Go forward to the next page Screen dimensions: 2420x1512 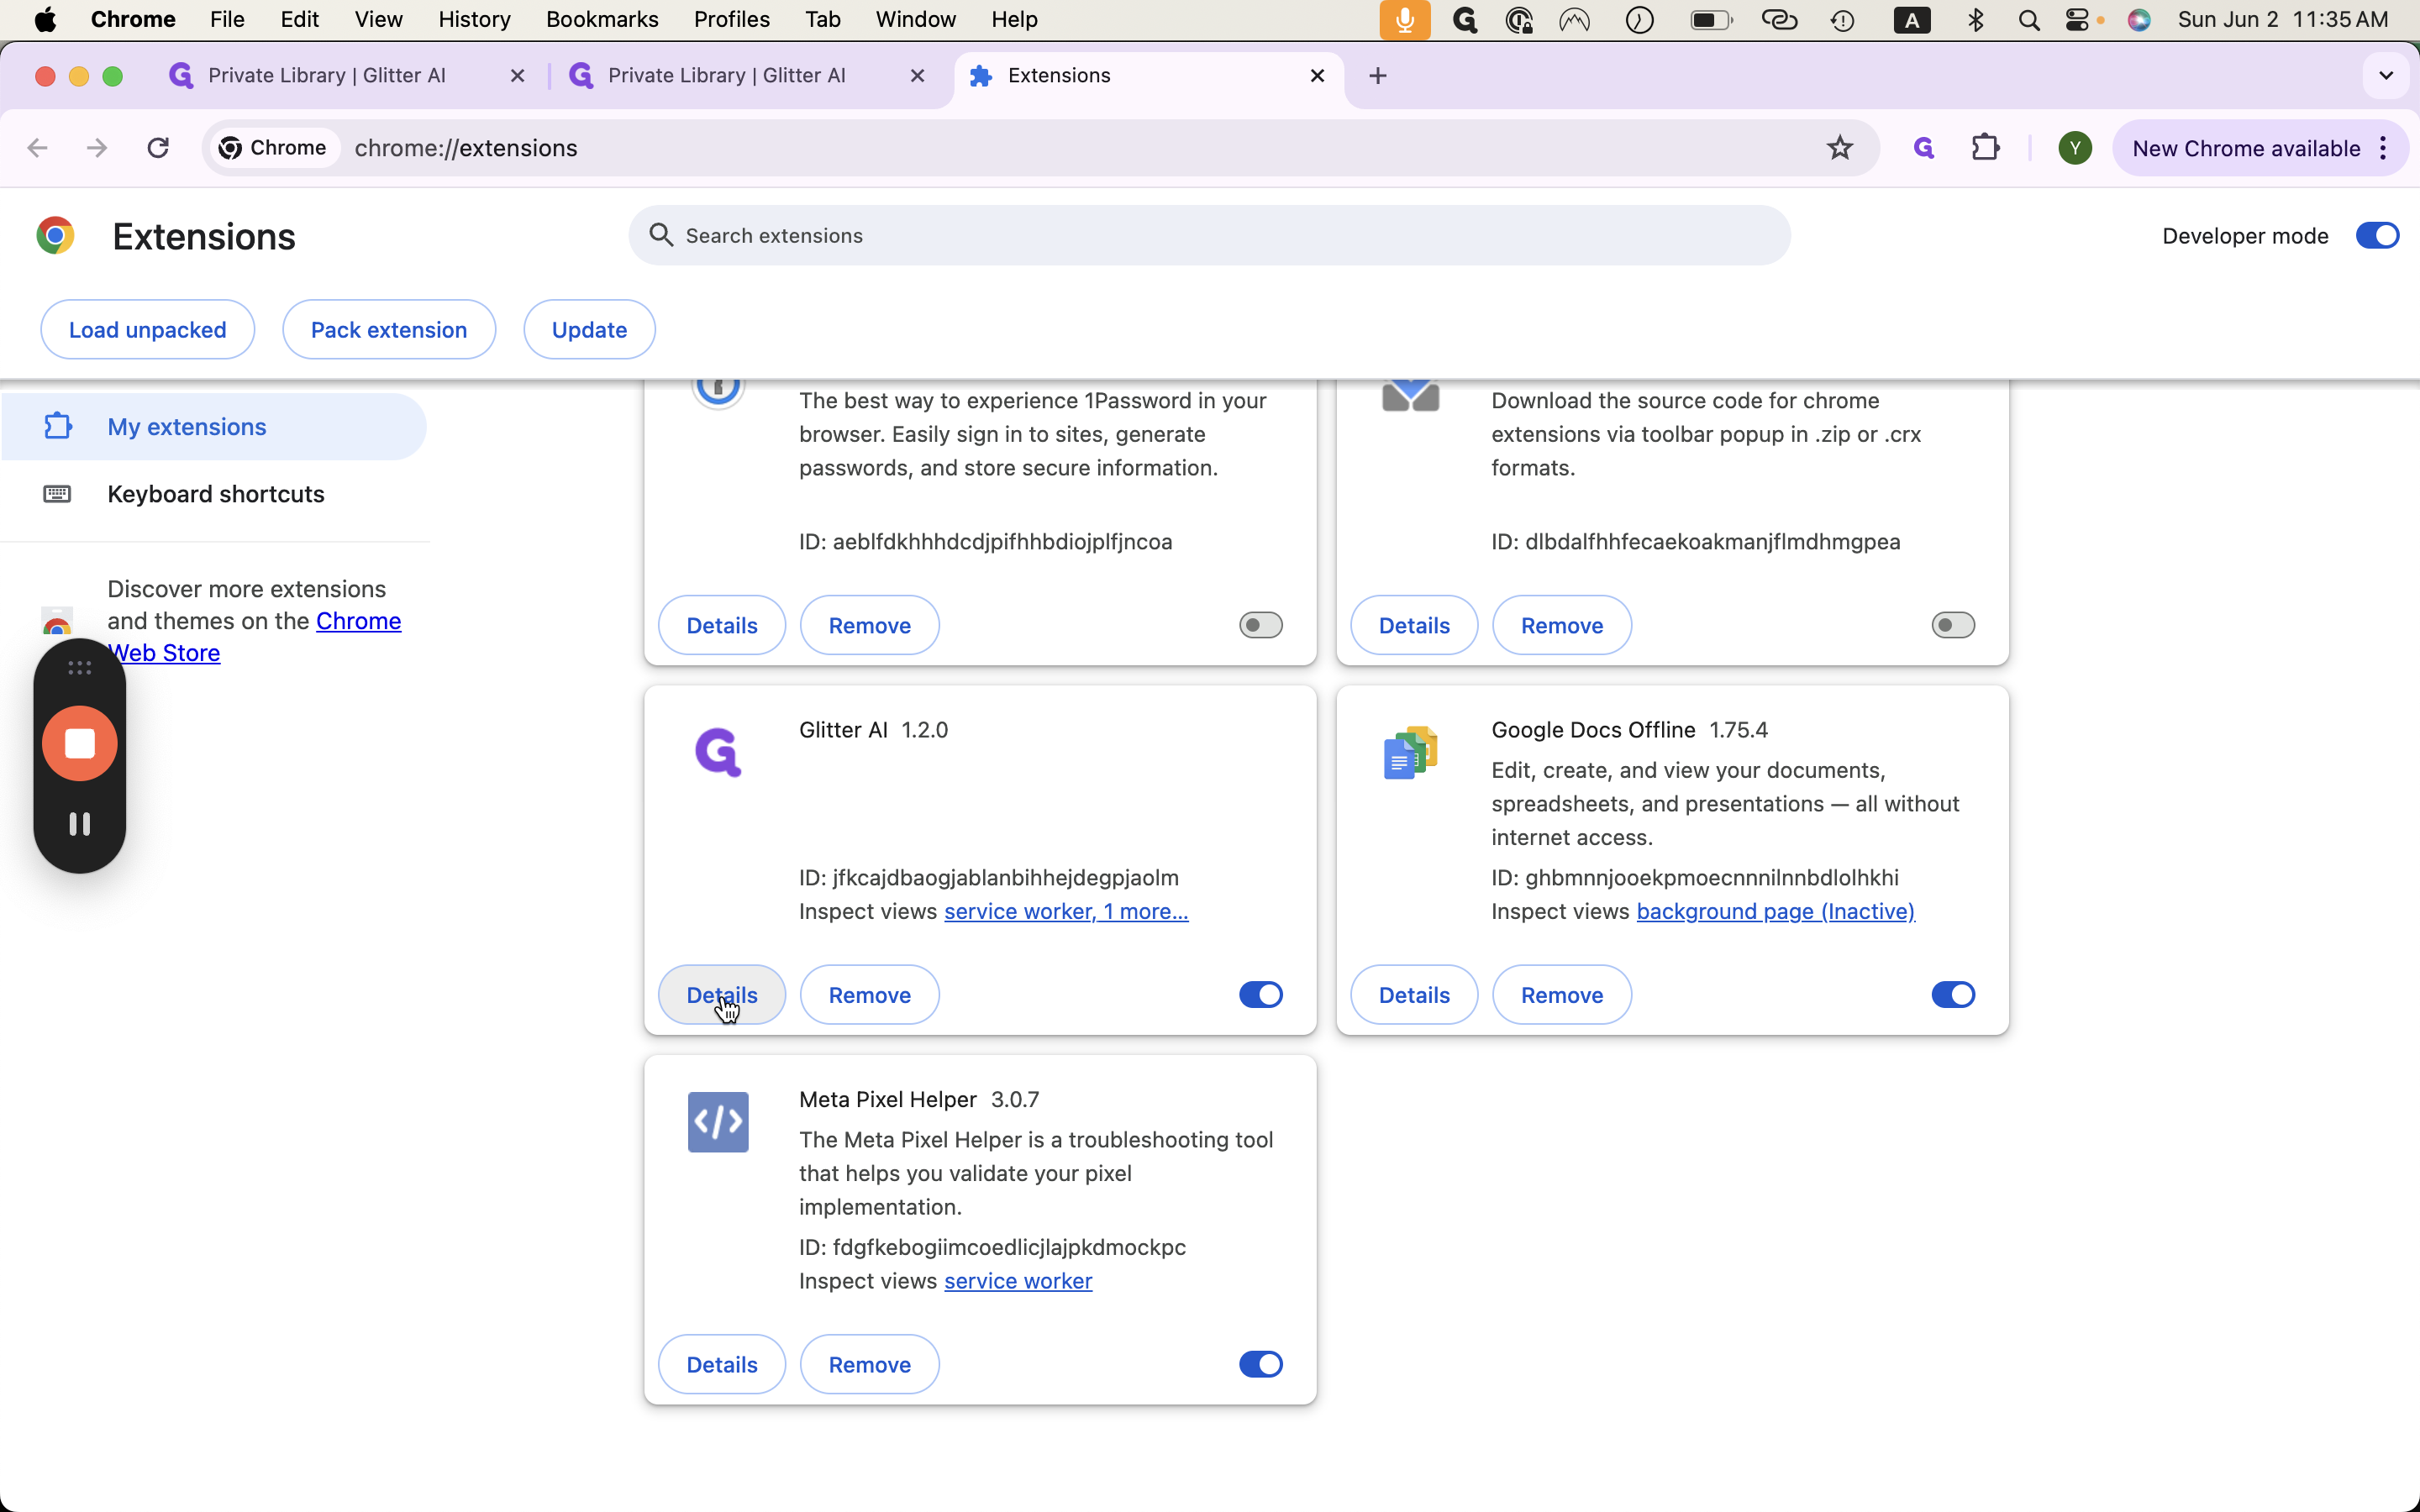[97, 148]
